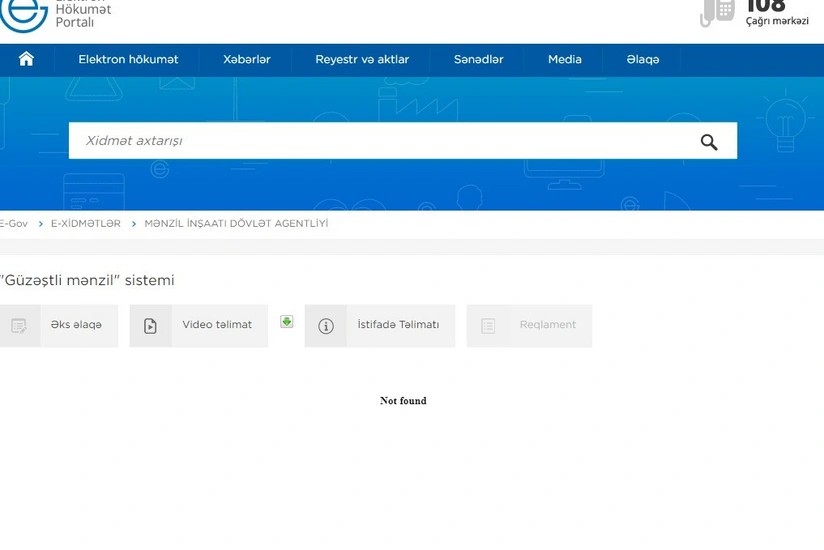Open the Xəbərlər menu item
This screenshot has height=550, width=824.
[246, 60]
